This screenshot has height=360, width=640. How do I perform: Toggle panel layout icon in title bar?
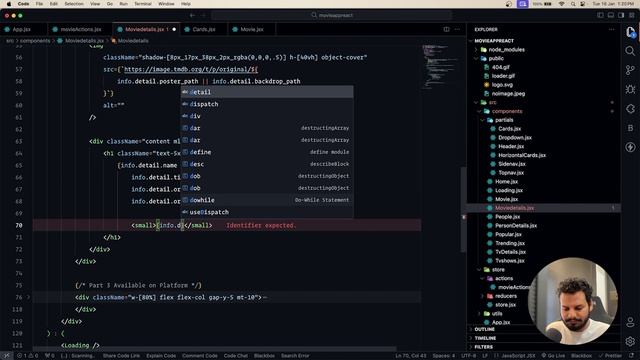(611, 15)
